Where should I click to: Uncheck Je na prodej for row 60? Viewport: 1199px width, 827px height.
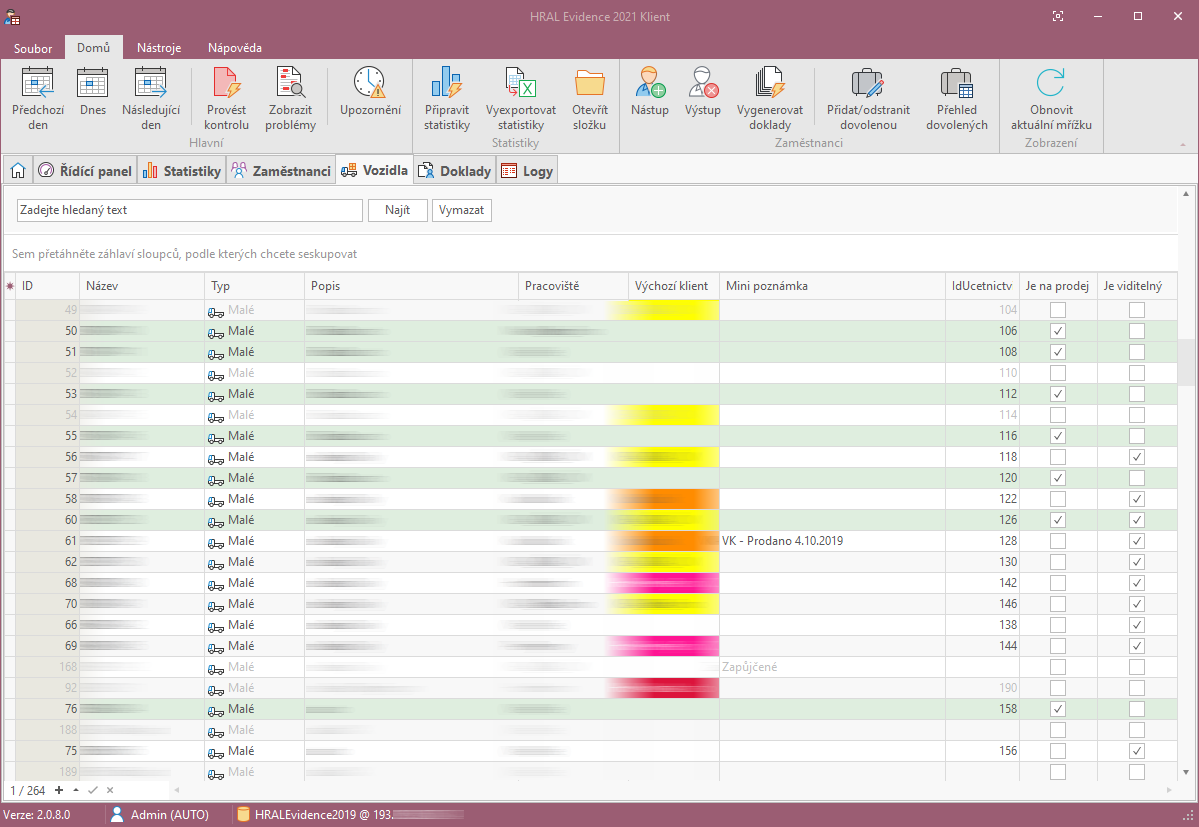[x=1058, y=520]
